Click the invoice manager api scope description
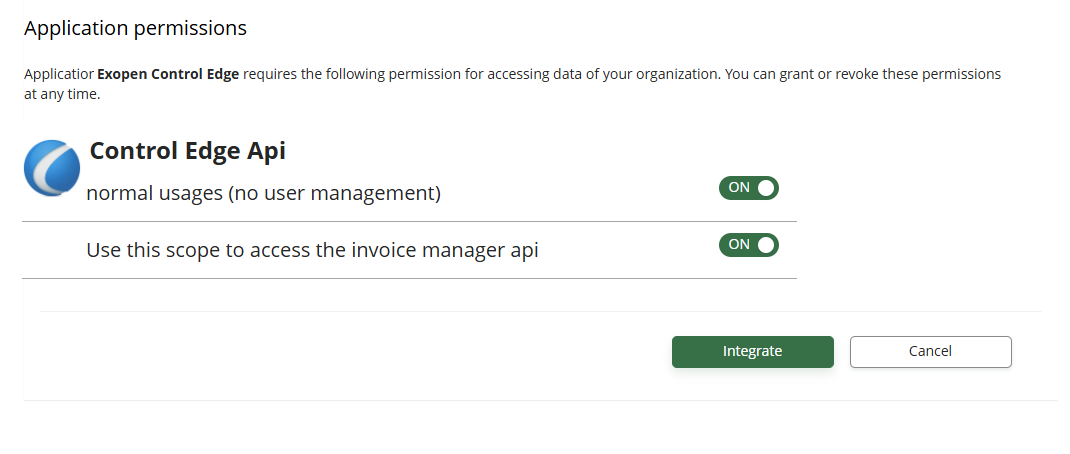This screenshot has width=1070, height=454. pos(312,250)
